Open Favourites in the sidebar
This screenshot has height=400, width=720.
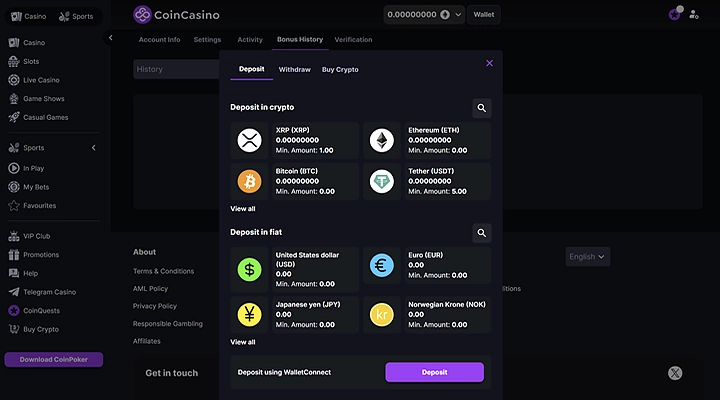[x=33, y=206]
